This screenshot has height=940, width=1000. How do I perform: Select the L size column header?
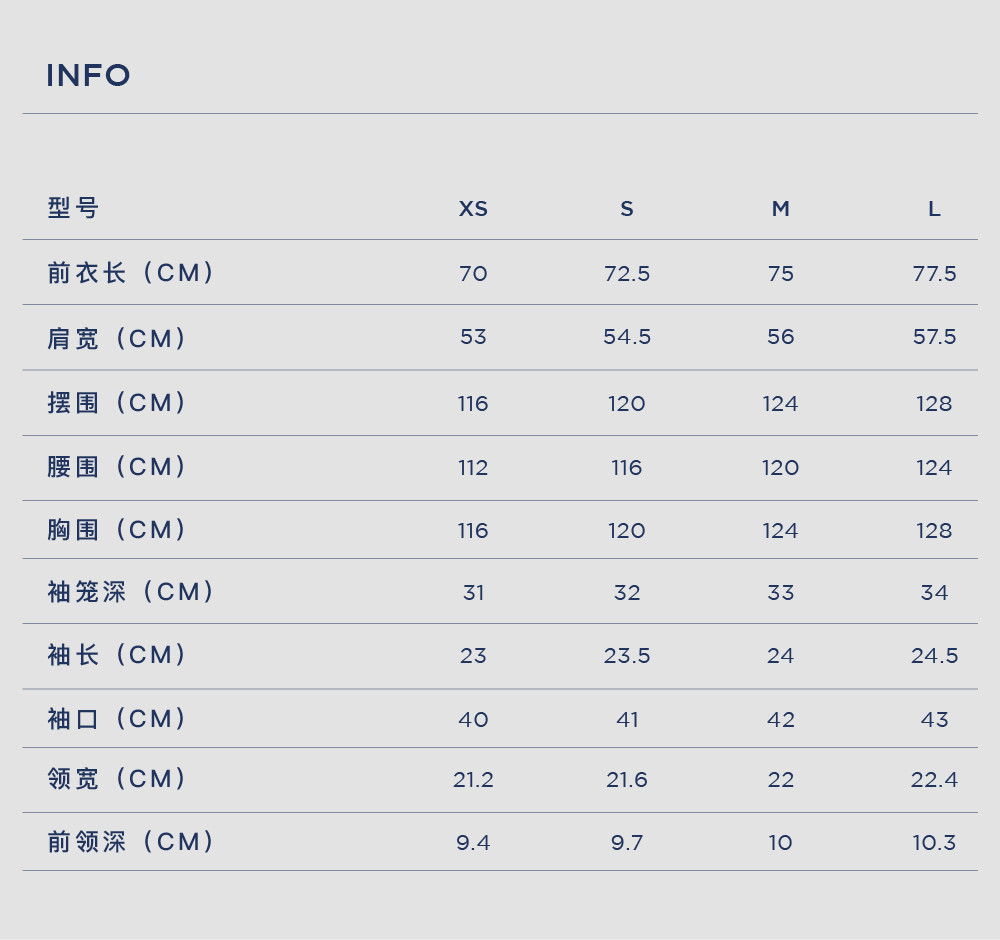click(x=934, y=209)
